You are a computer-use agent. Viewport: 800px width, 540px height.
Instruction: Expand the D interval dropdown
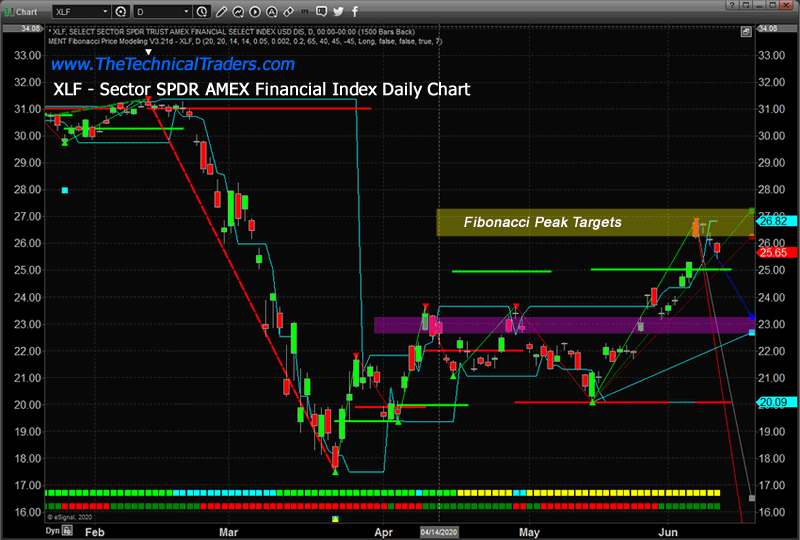pos(187,12)
